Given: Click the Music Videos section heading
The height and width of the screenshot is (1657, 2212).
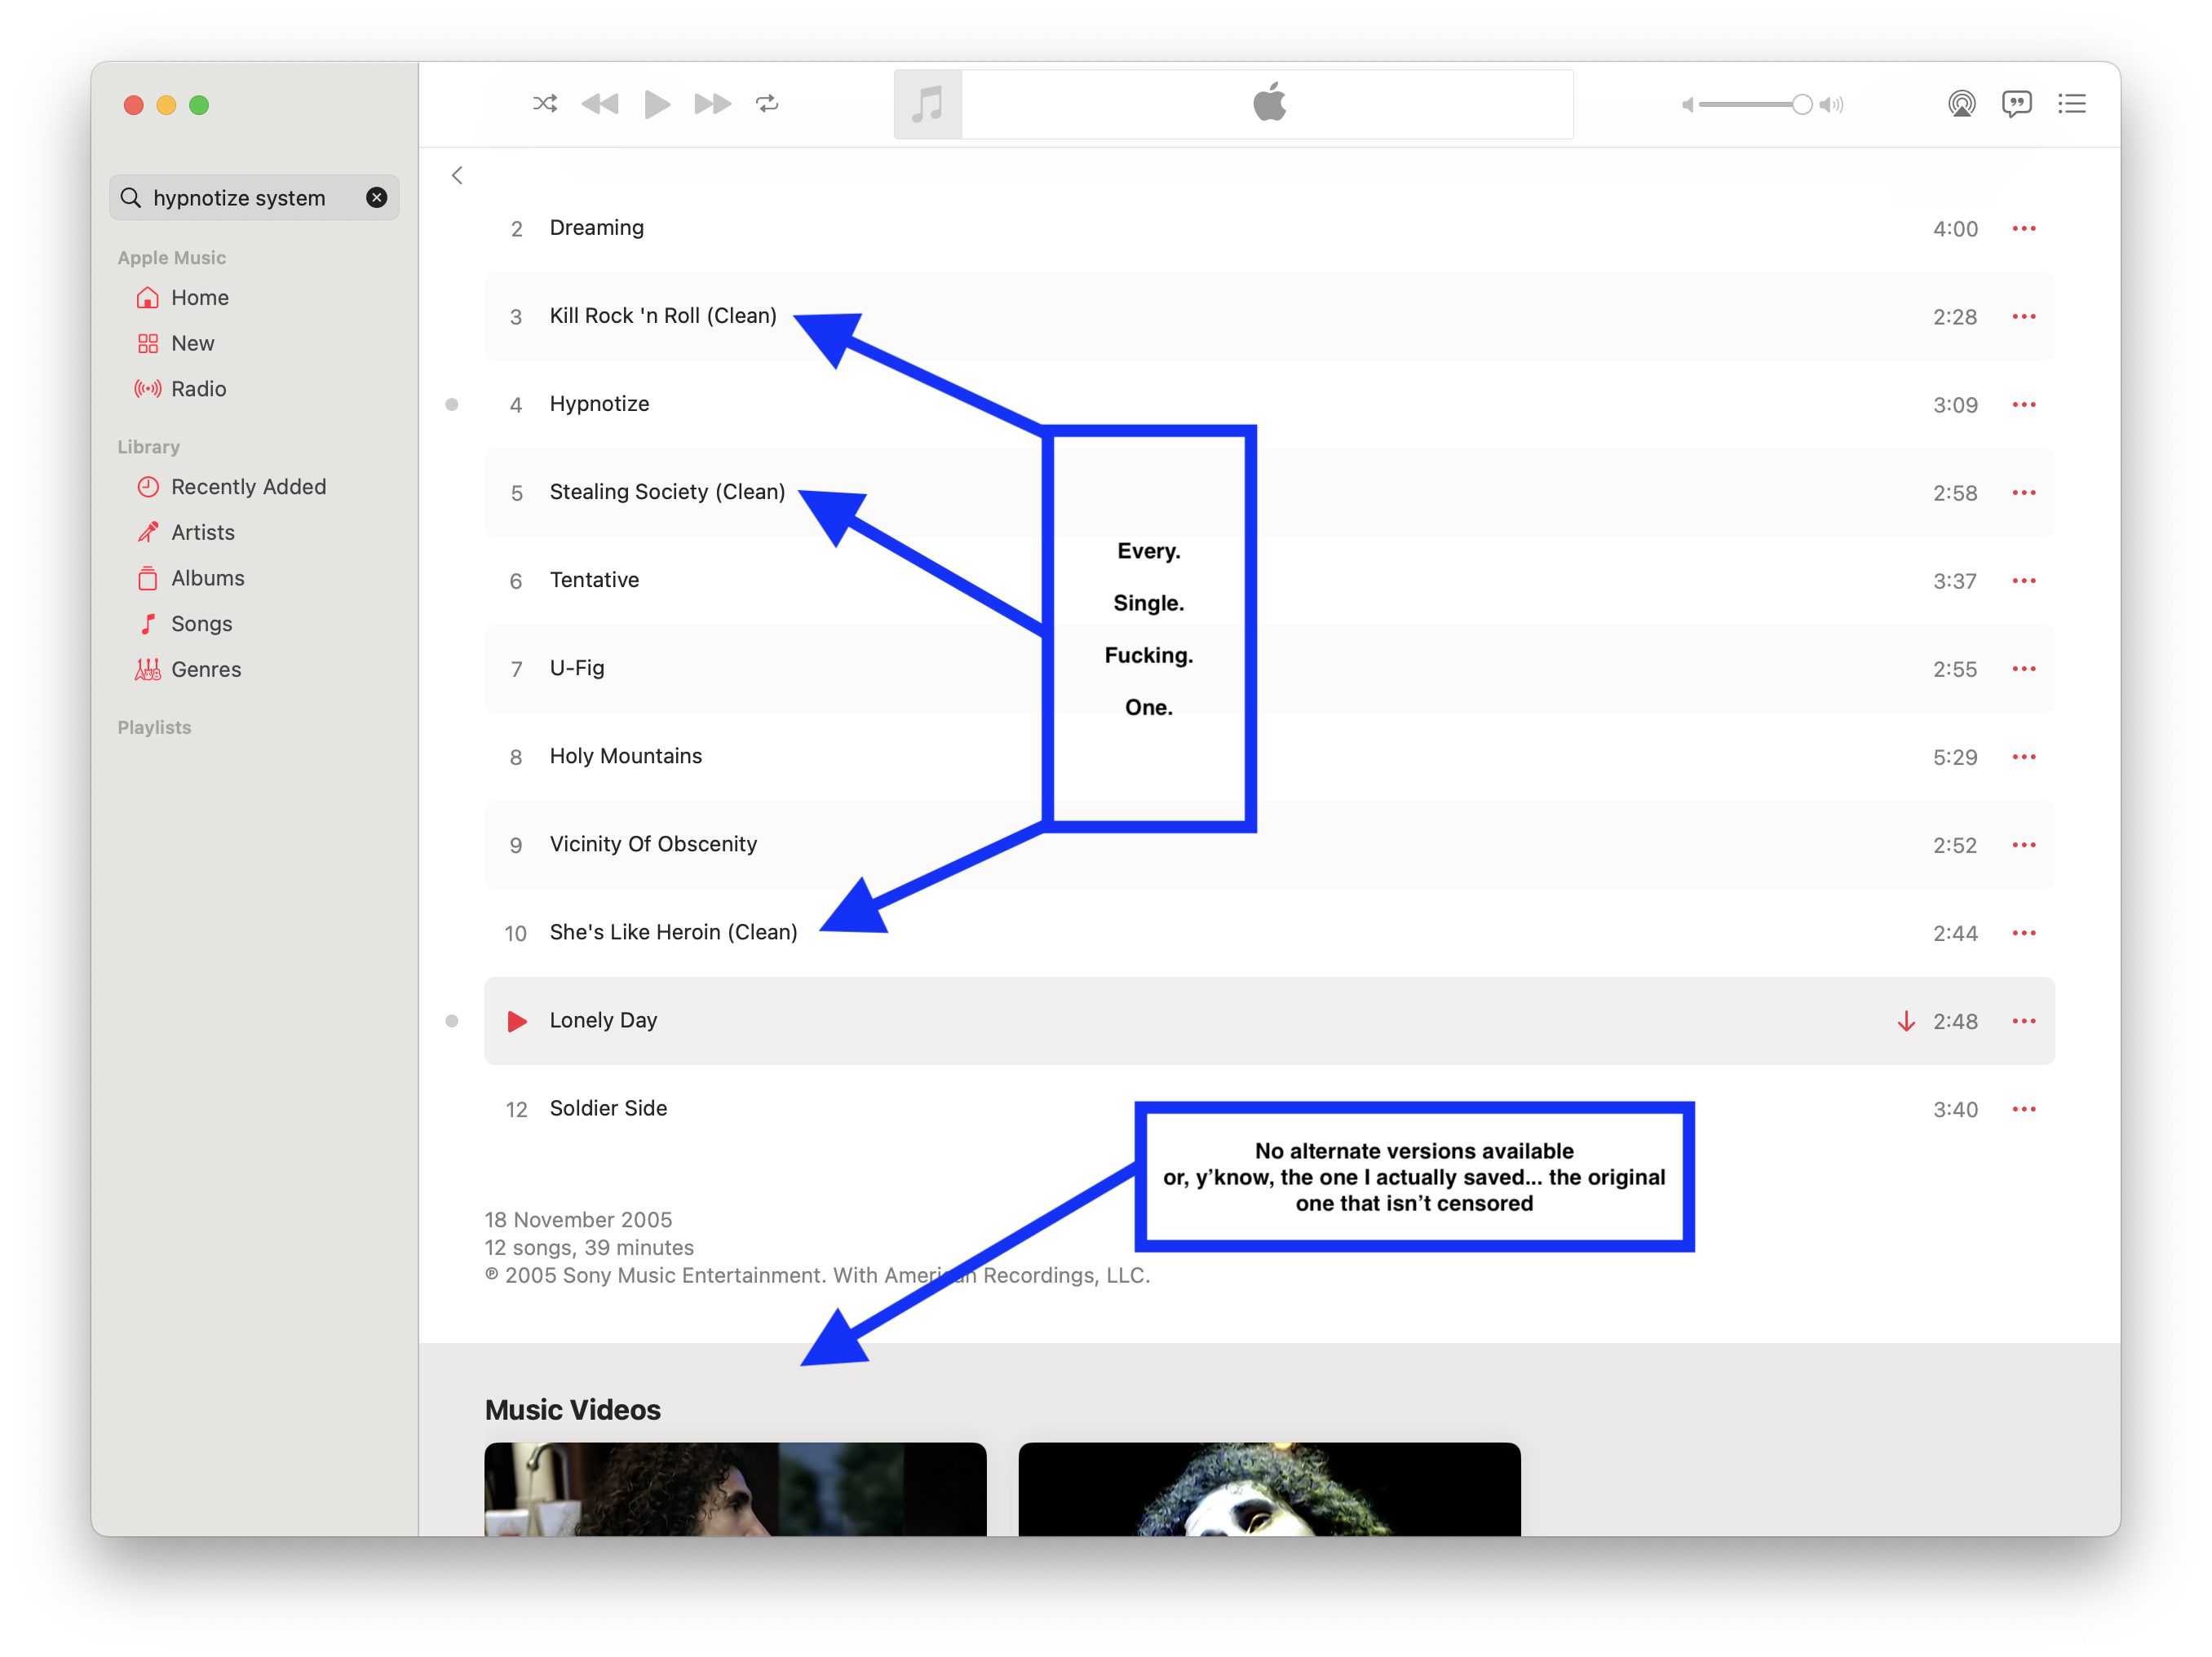Looking at the screenshot, I should (x=573, y=1410).
